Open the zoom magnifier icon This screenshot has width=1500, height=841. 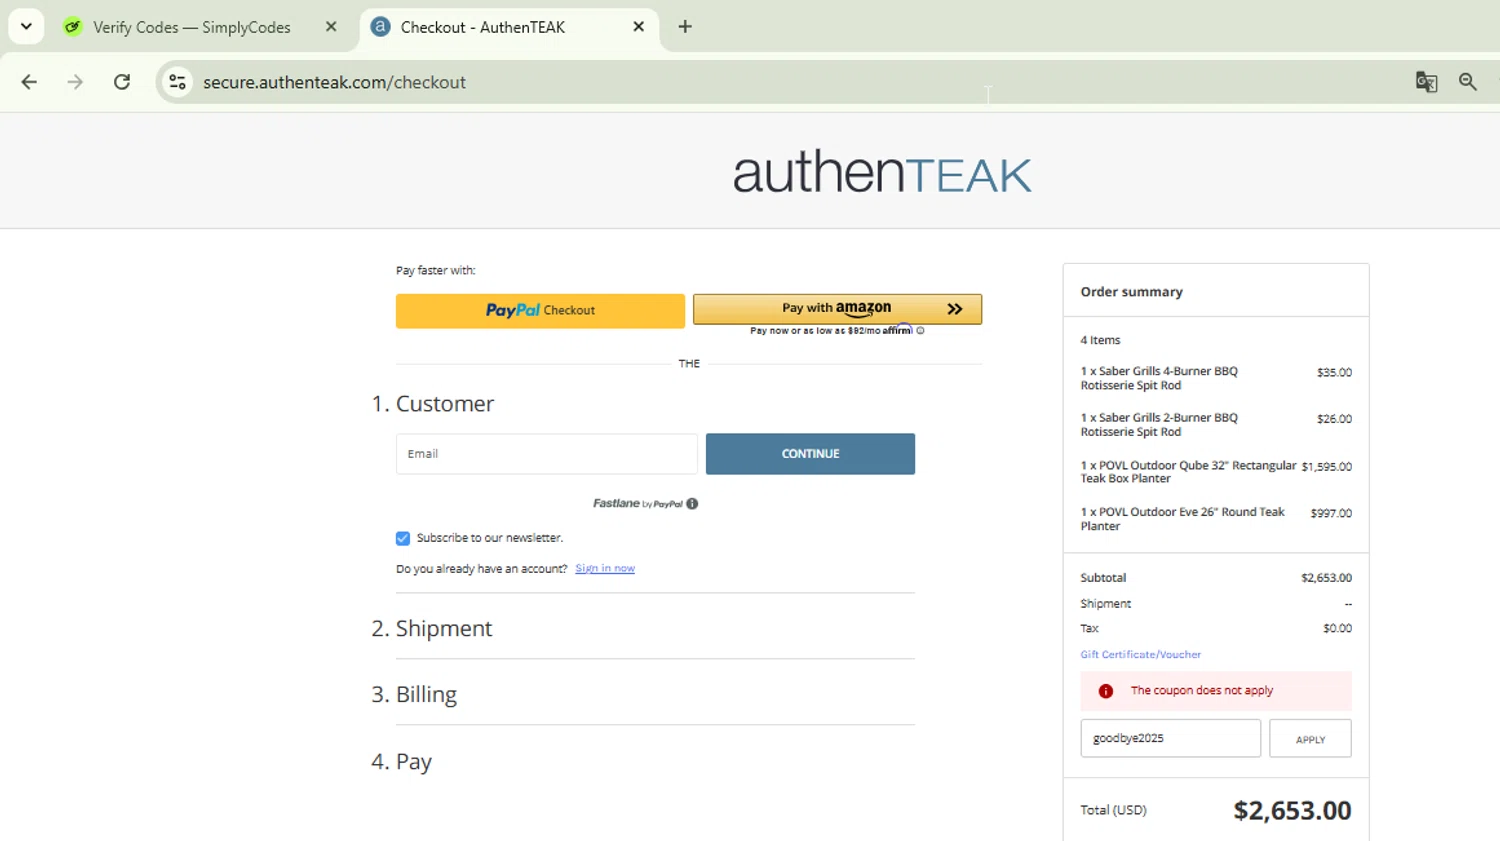click(1467, 82)
